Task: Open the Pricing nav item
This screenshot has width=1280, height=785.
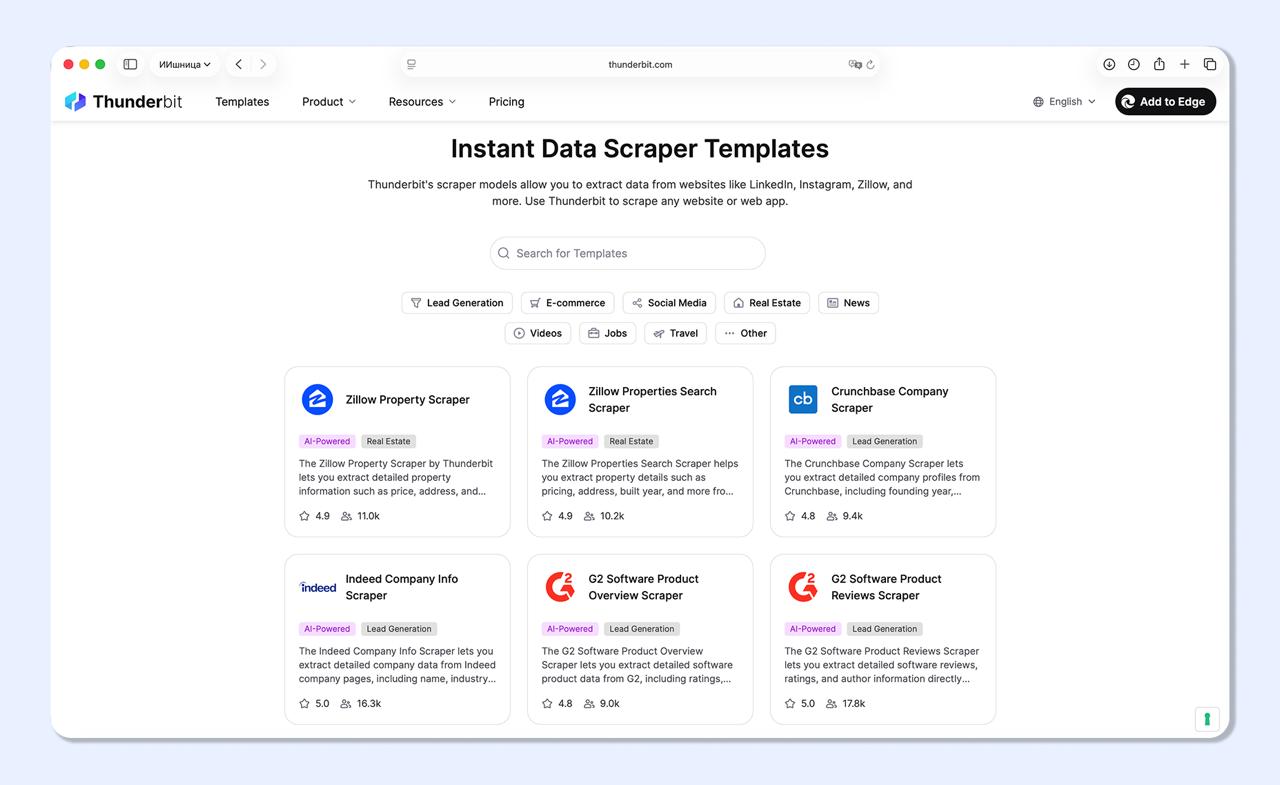Action: click(x=506, y=102)
